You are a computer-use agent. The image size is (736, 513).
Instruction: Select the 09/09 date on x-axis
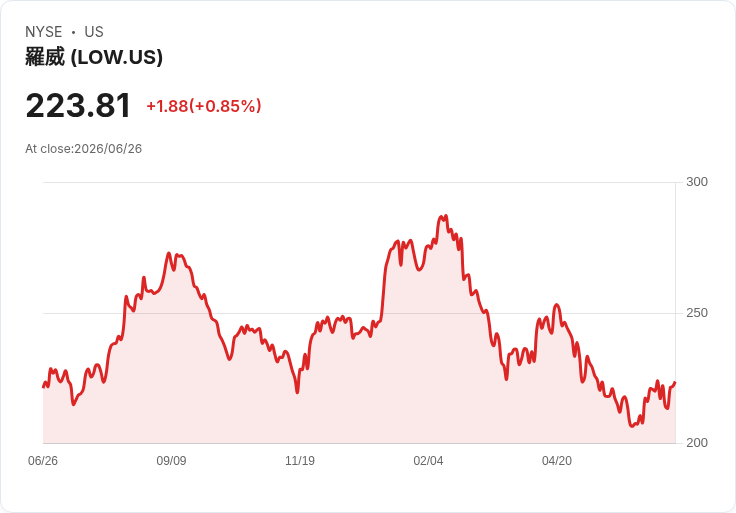[171, 461]
